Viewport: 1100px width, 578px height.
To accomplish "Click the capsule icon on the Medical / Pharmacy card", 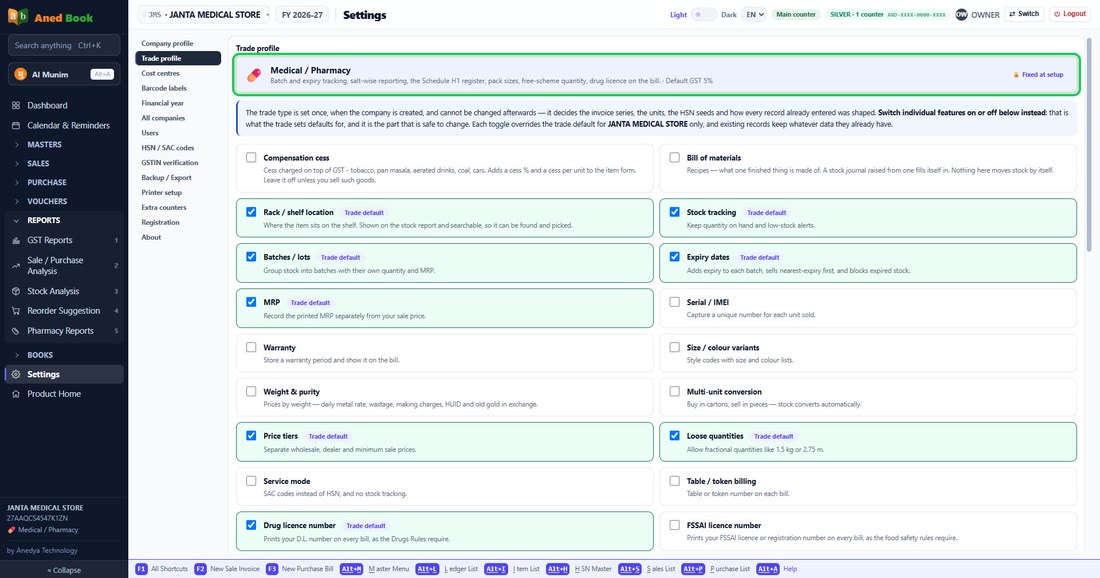I will coord(254,74).
